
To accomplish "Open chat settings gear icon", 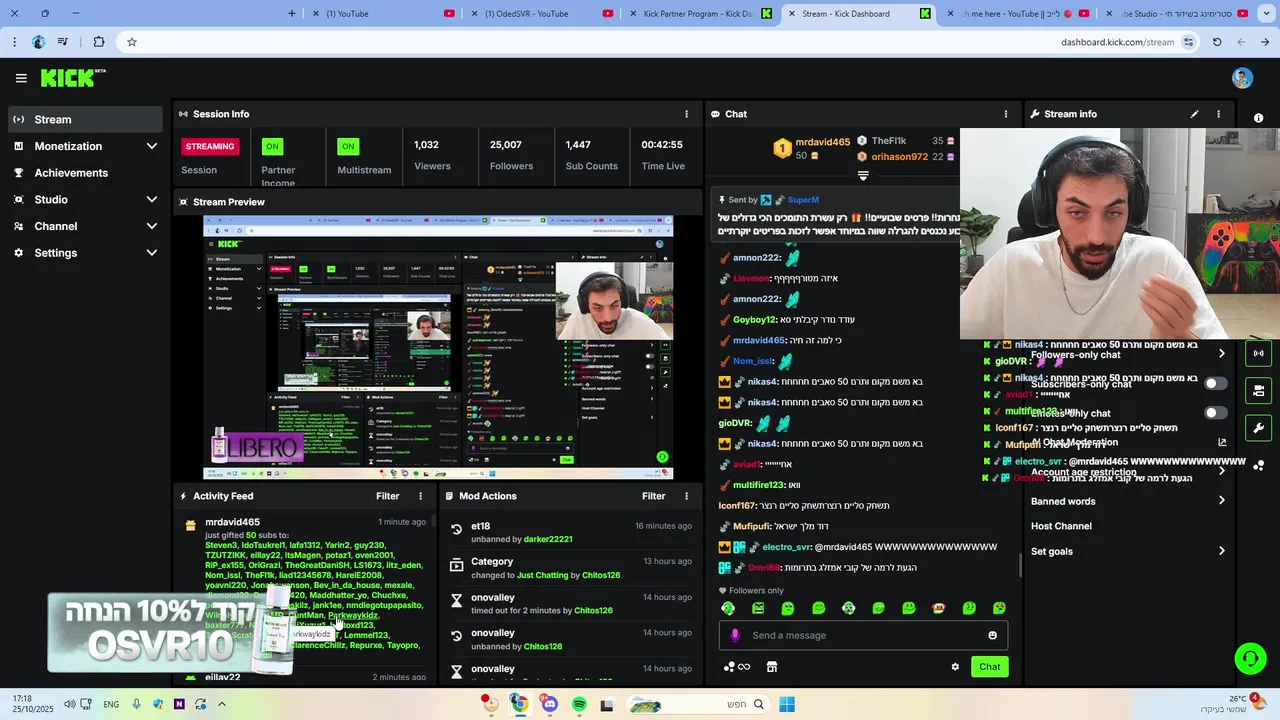I will [x=955, y=667].
